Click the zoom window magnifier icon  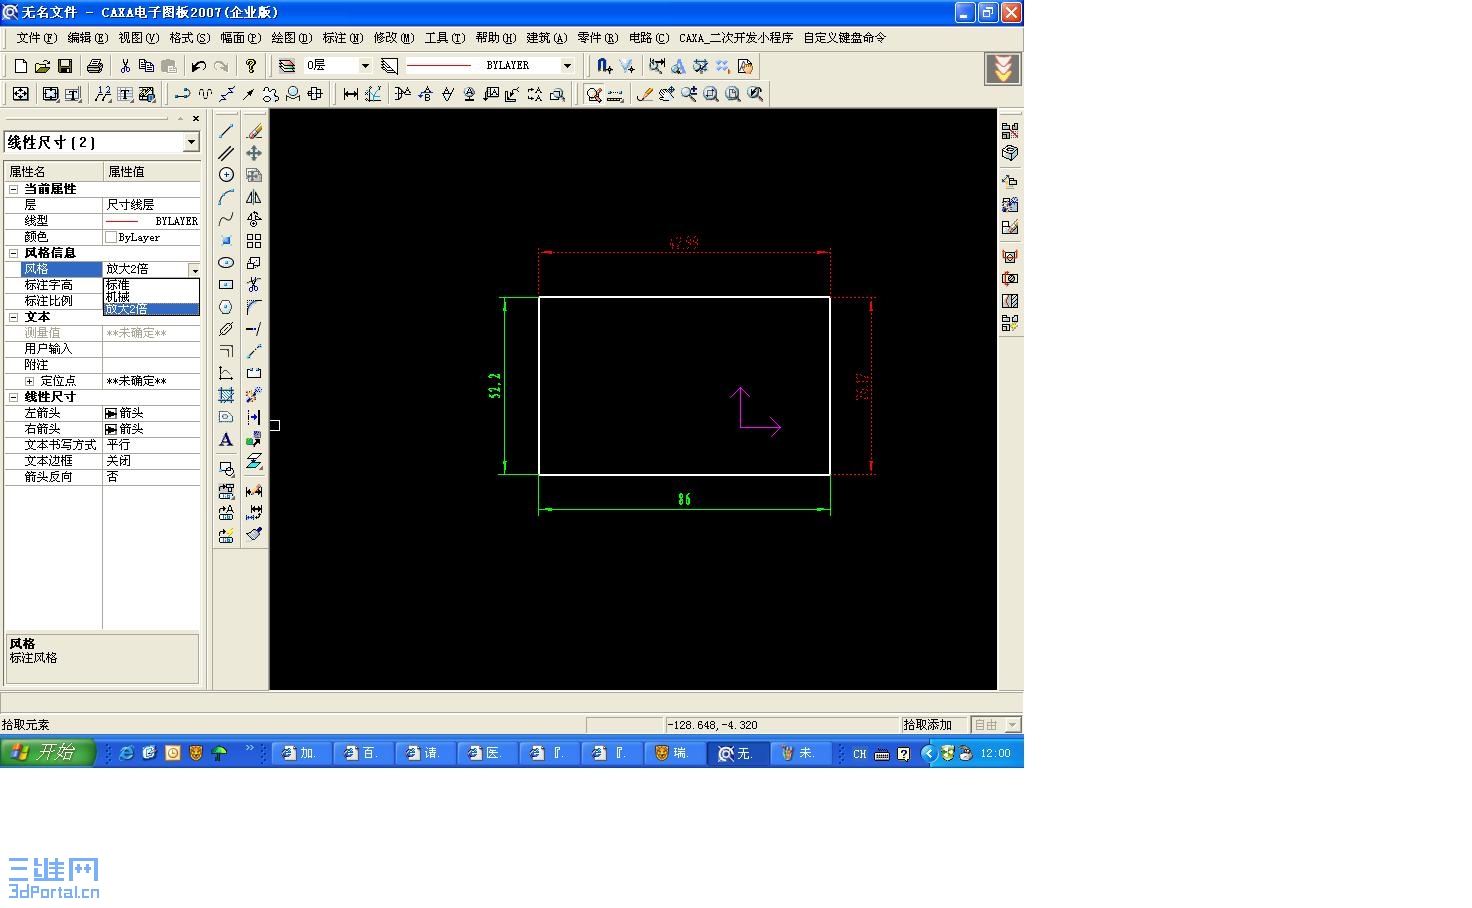pyautogui.click(x=711, y=94)
